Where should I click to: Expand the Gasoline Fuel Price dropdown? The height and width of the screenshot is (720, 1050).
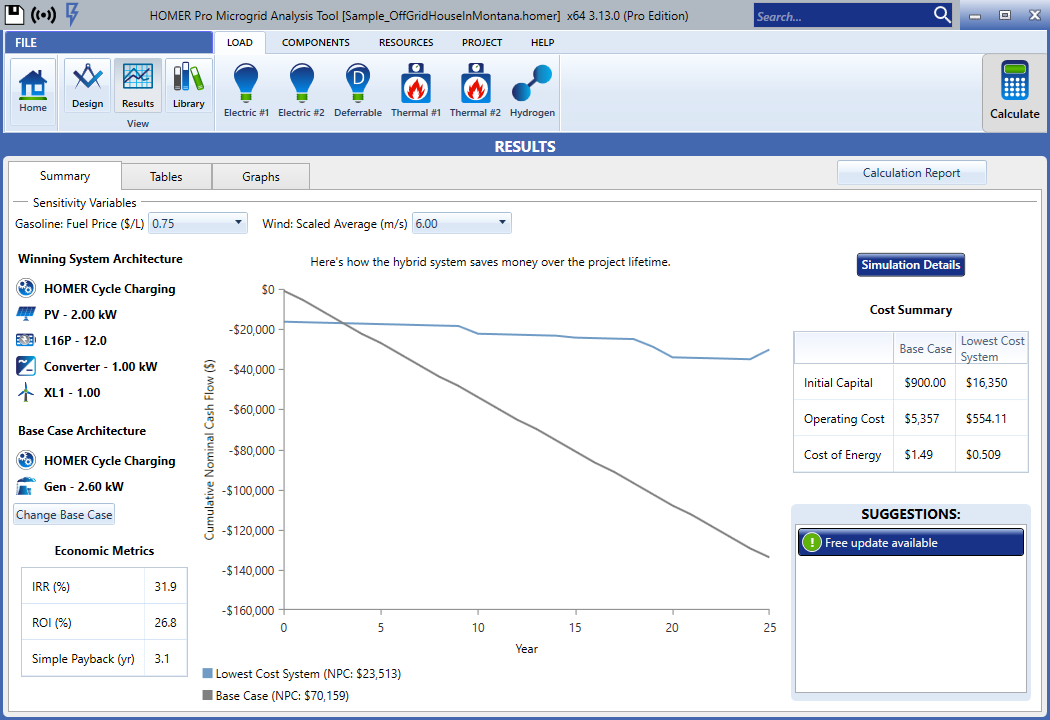(238, 223)
